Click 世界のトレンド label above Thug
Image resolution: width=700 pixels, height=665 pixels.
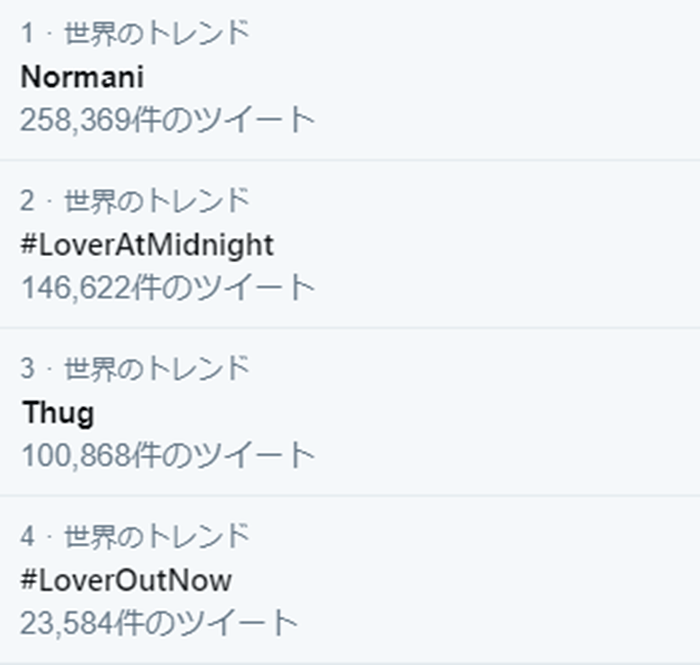point(157,369)
